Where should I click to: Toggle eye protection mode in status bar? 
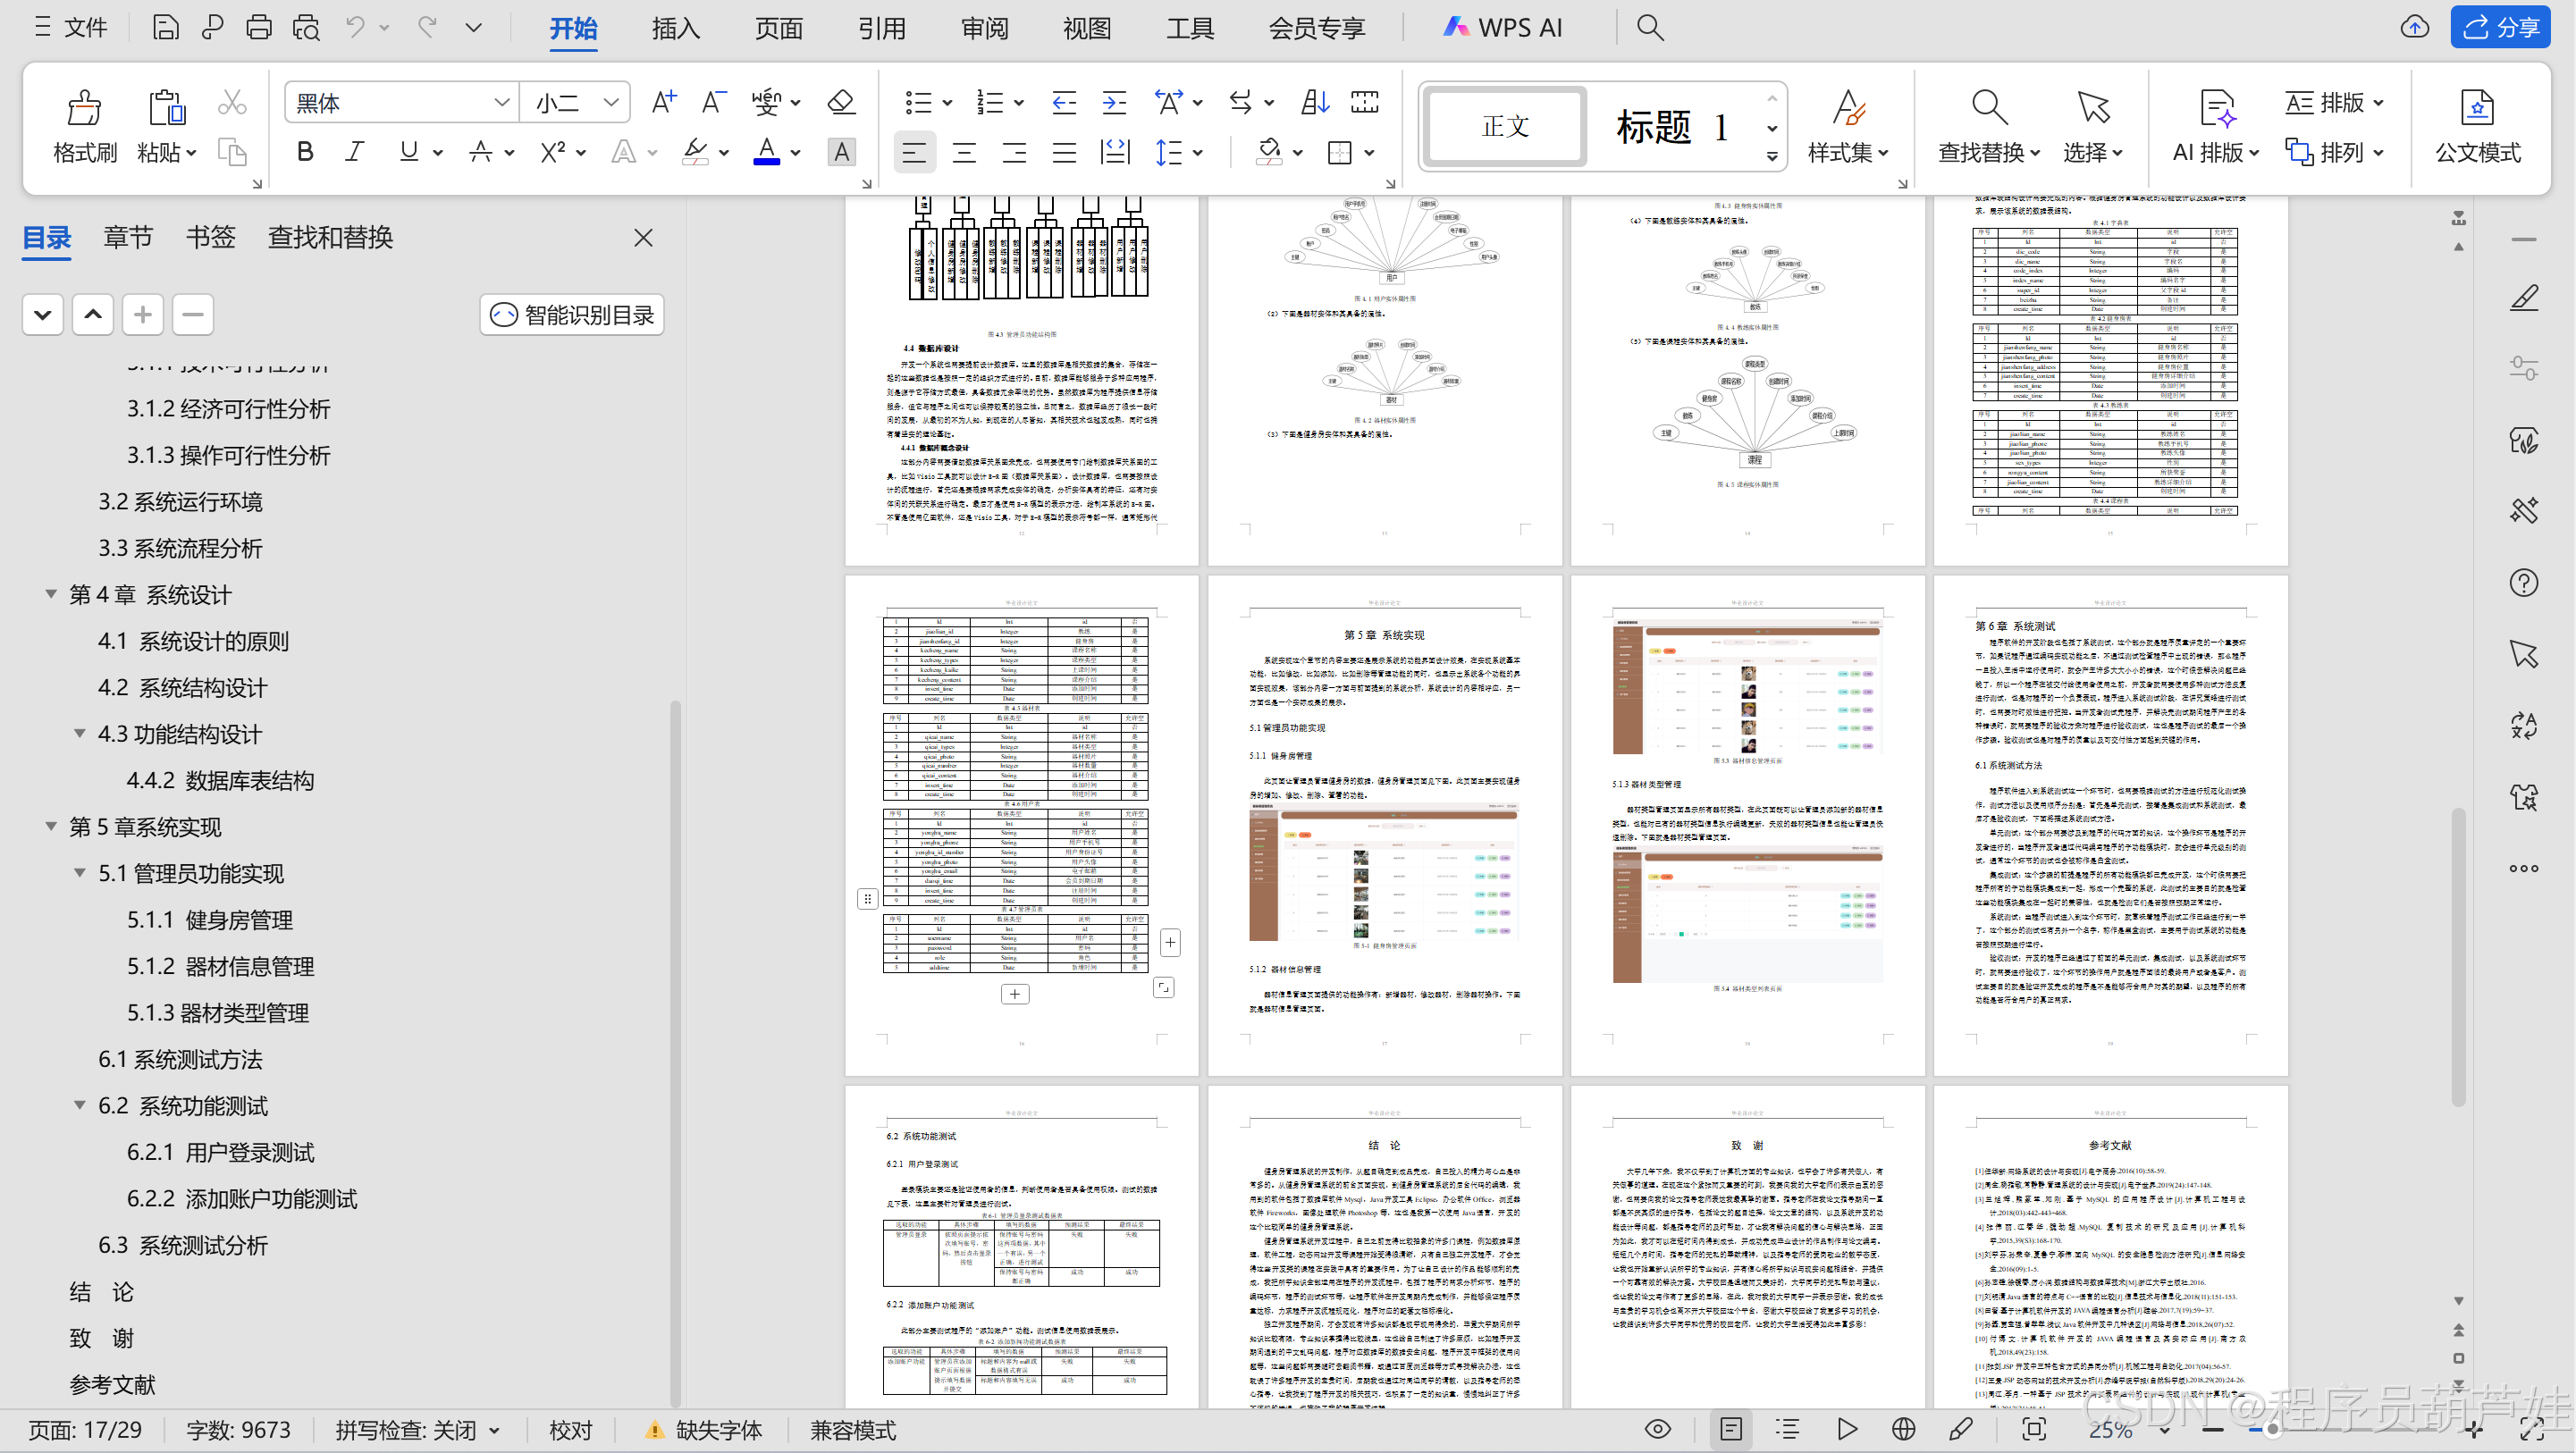[1657, 1429]
